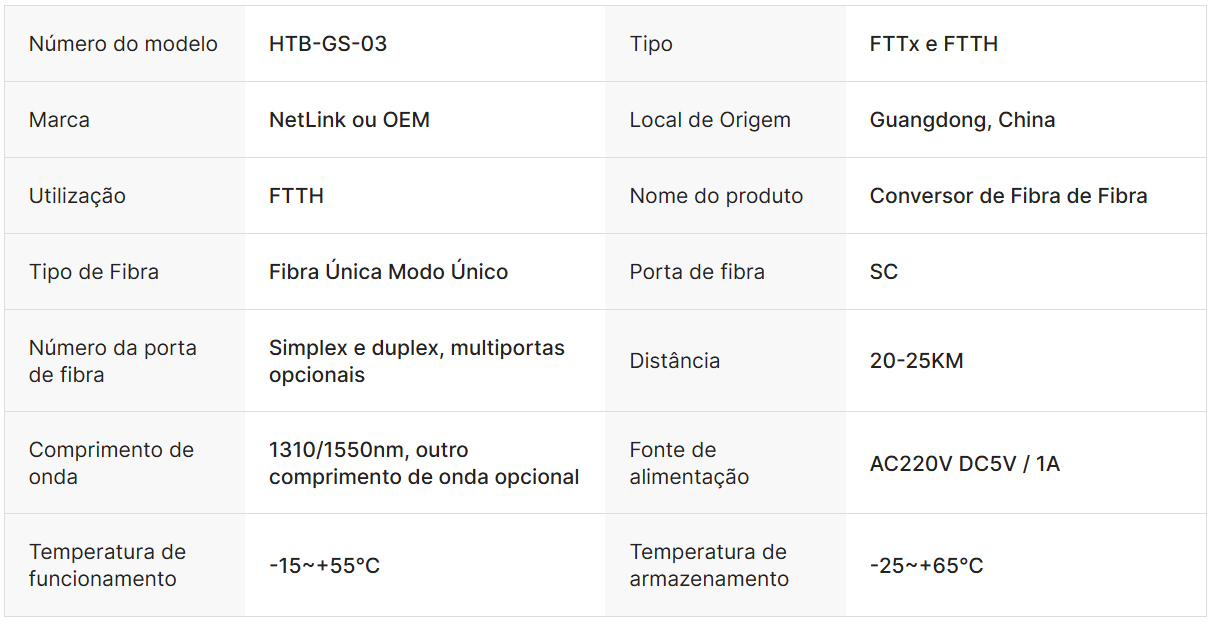This screenshot has height=622, width=1211.
Task: Click the model number HTB-GS-03 value
Action: click(328, 44)
